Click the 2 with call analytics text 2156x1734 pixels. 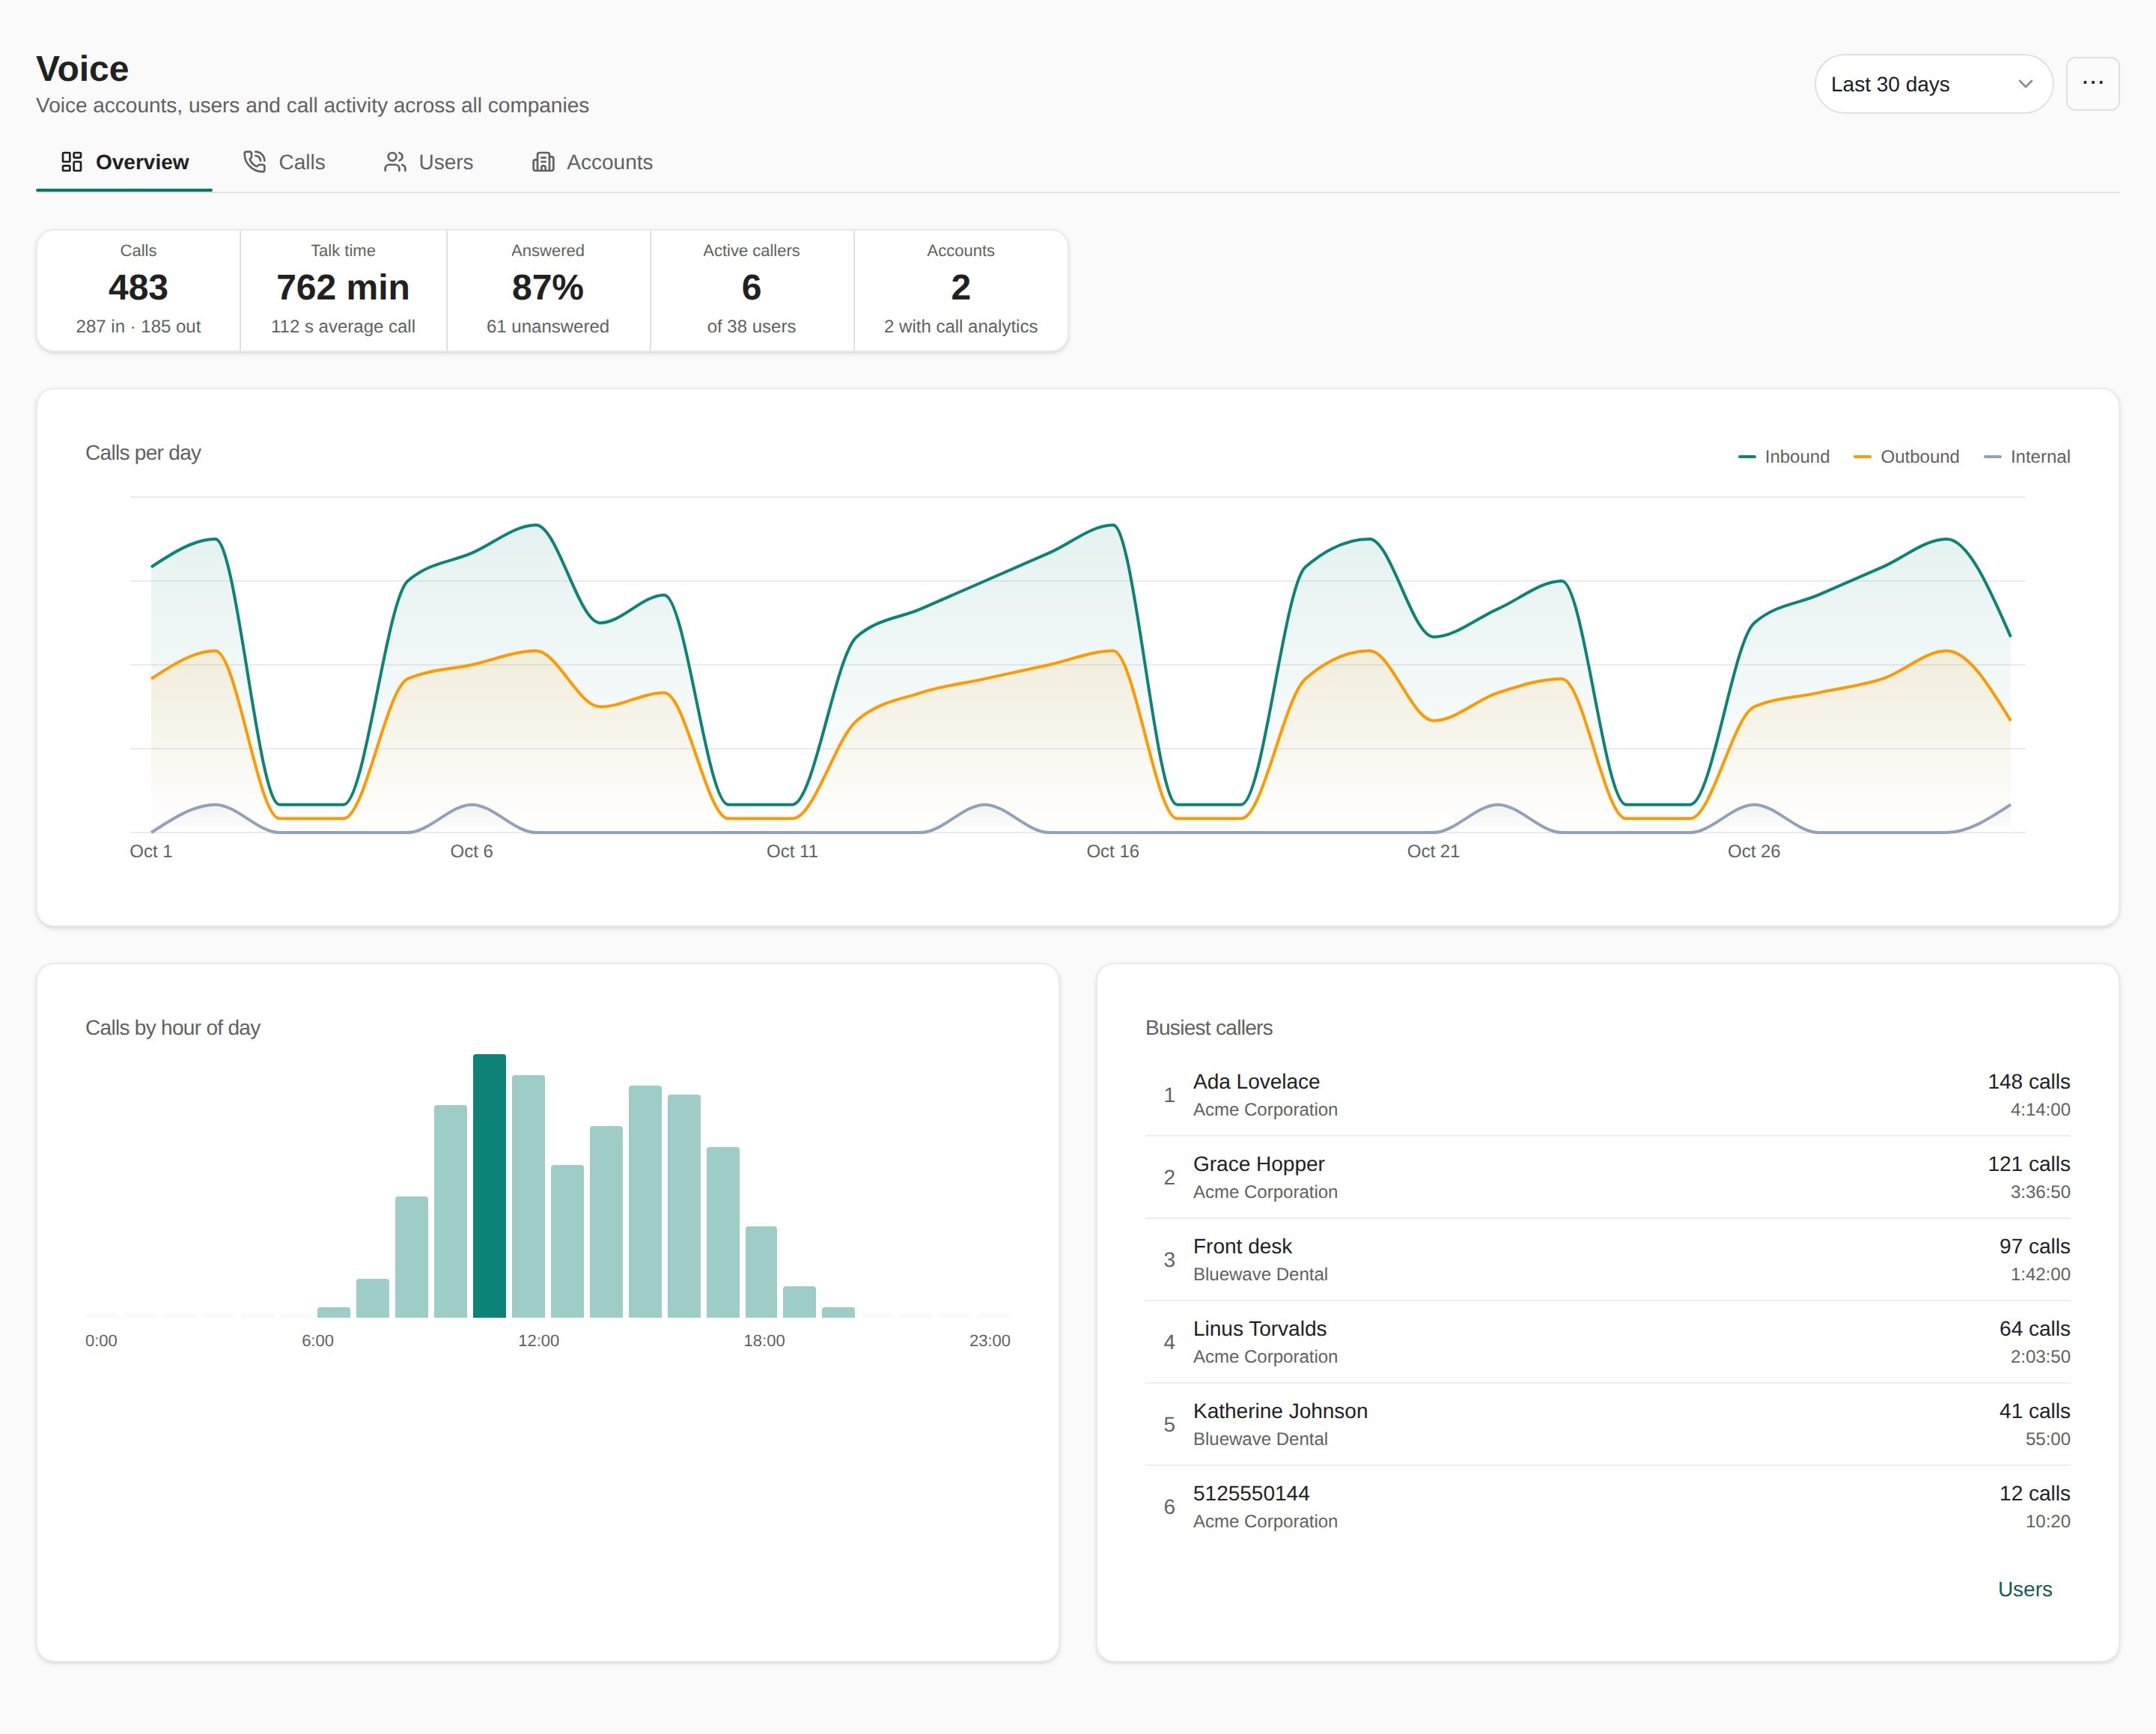tap(961, 326)
